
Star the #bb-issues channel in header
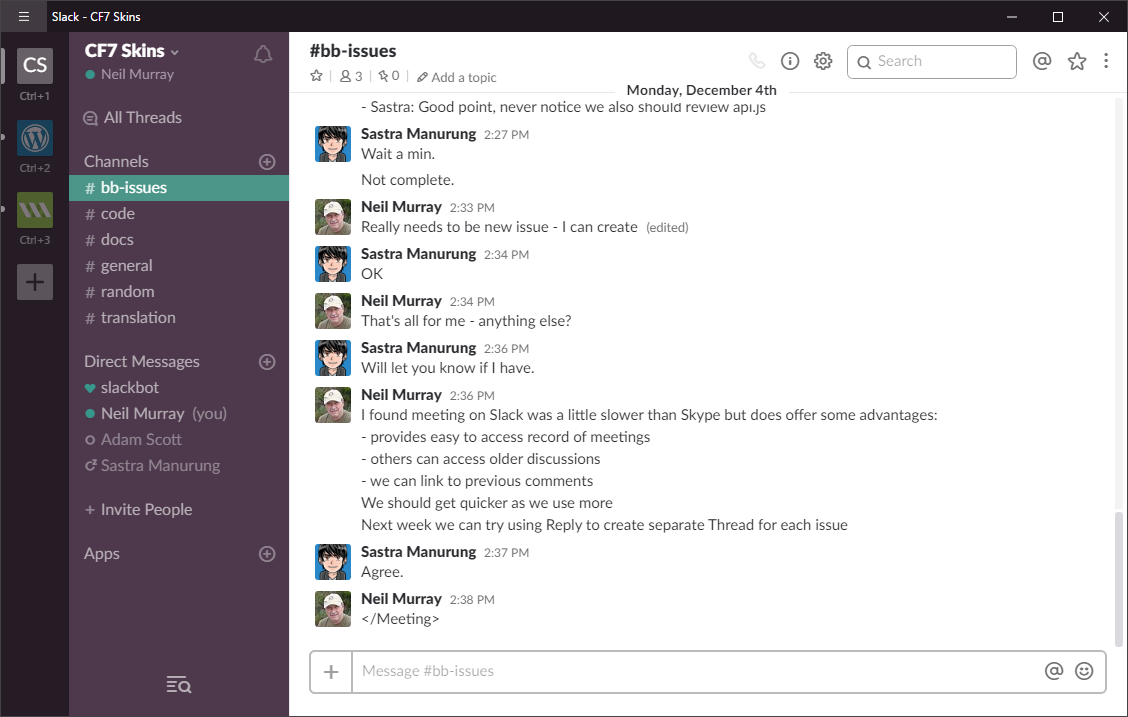point(317,76)
